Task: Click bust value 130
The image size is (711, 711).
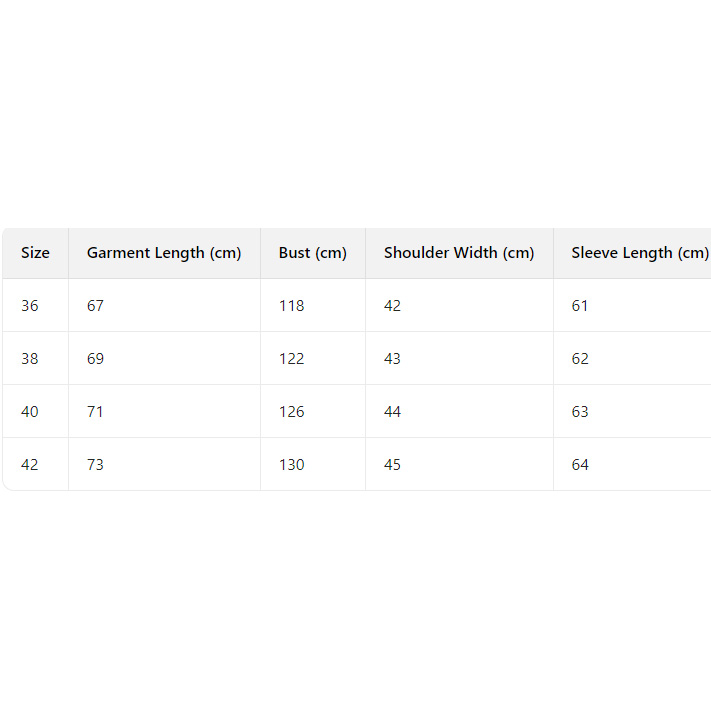Action: tap(292, 465)
